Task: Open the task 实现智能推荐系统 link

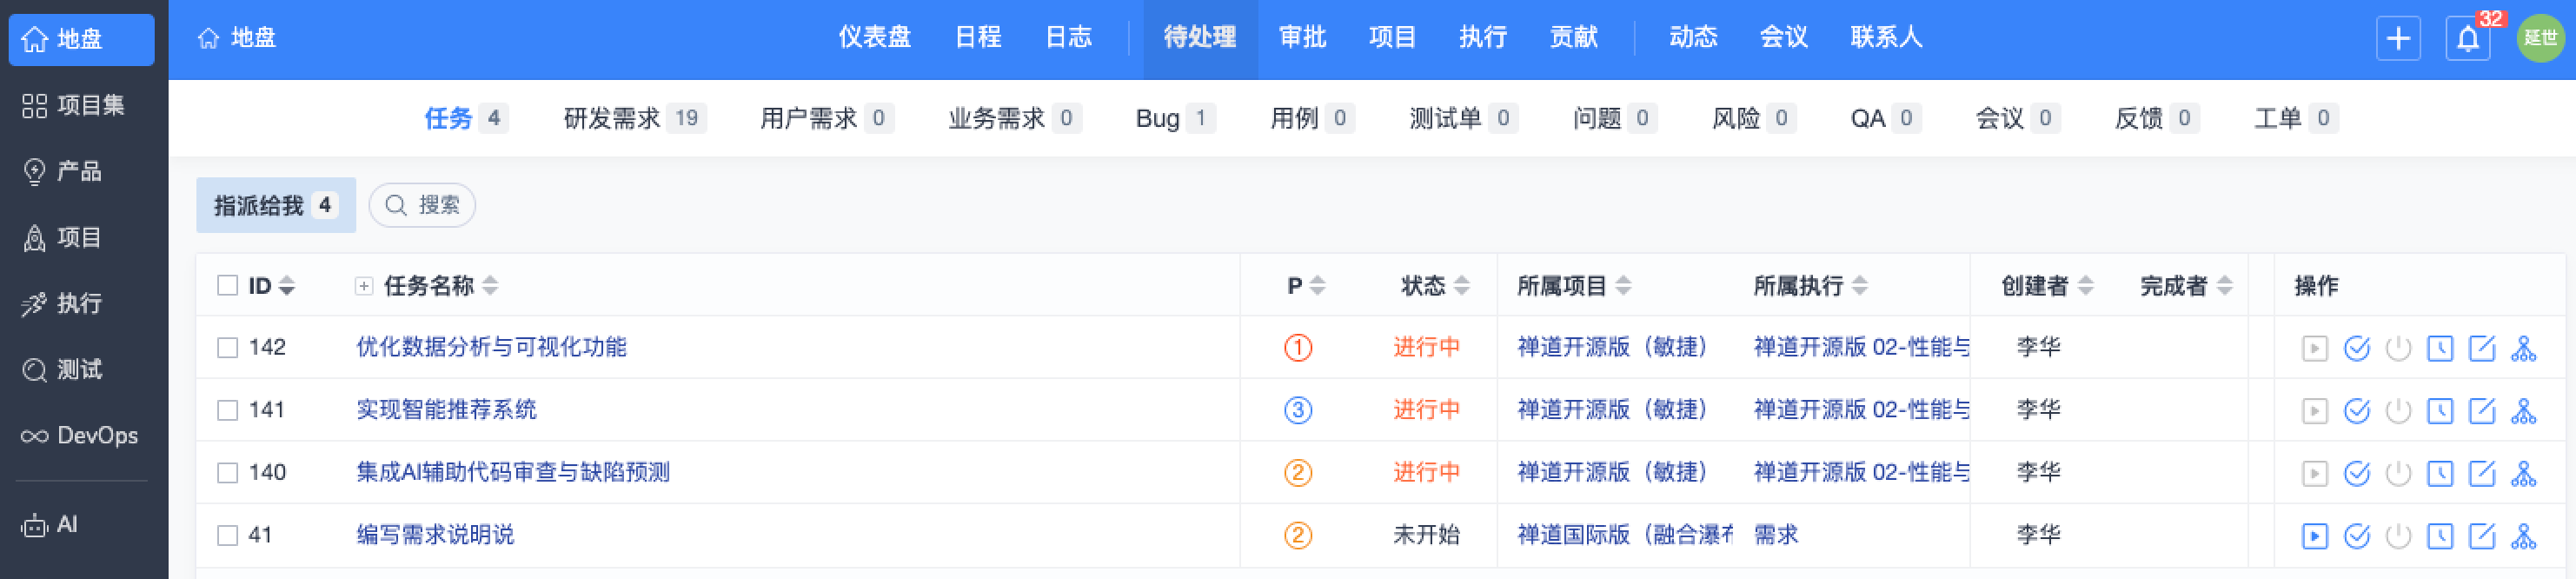Action: point(446,410)
